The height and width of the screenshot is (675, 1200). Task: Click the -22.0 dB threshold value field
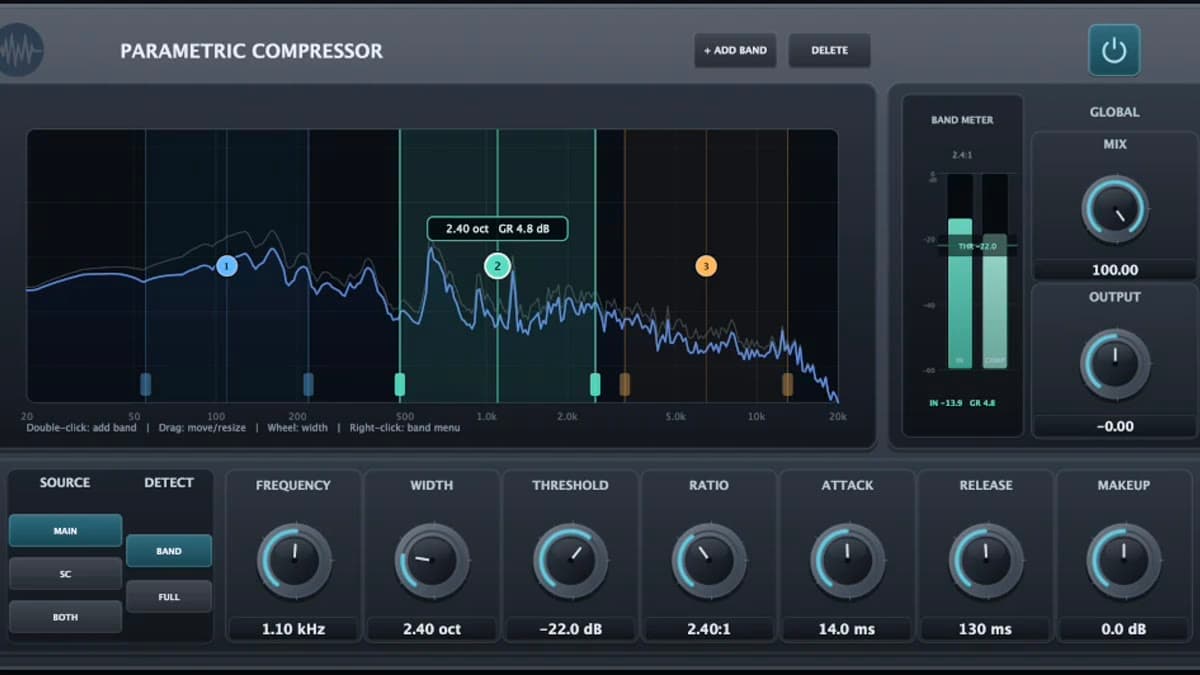[570, 629]
